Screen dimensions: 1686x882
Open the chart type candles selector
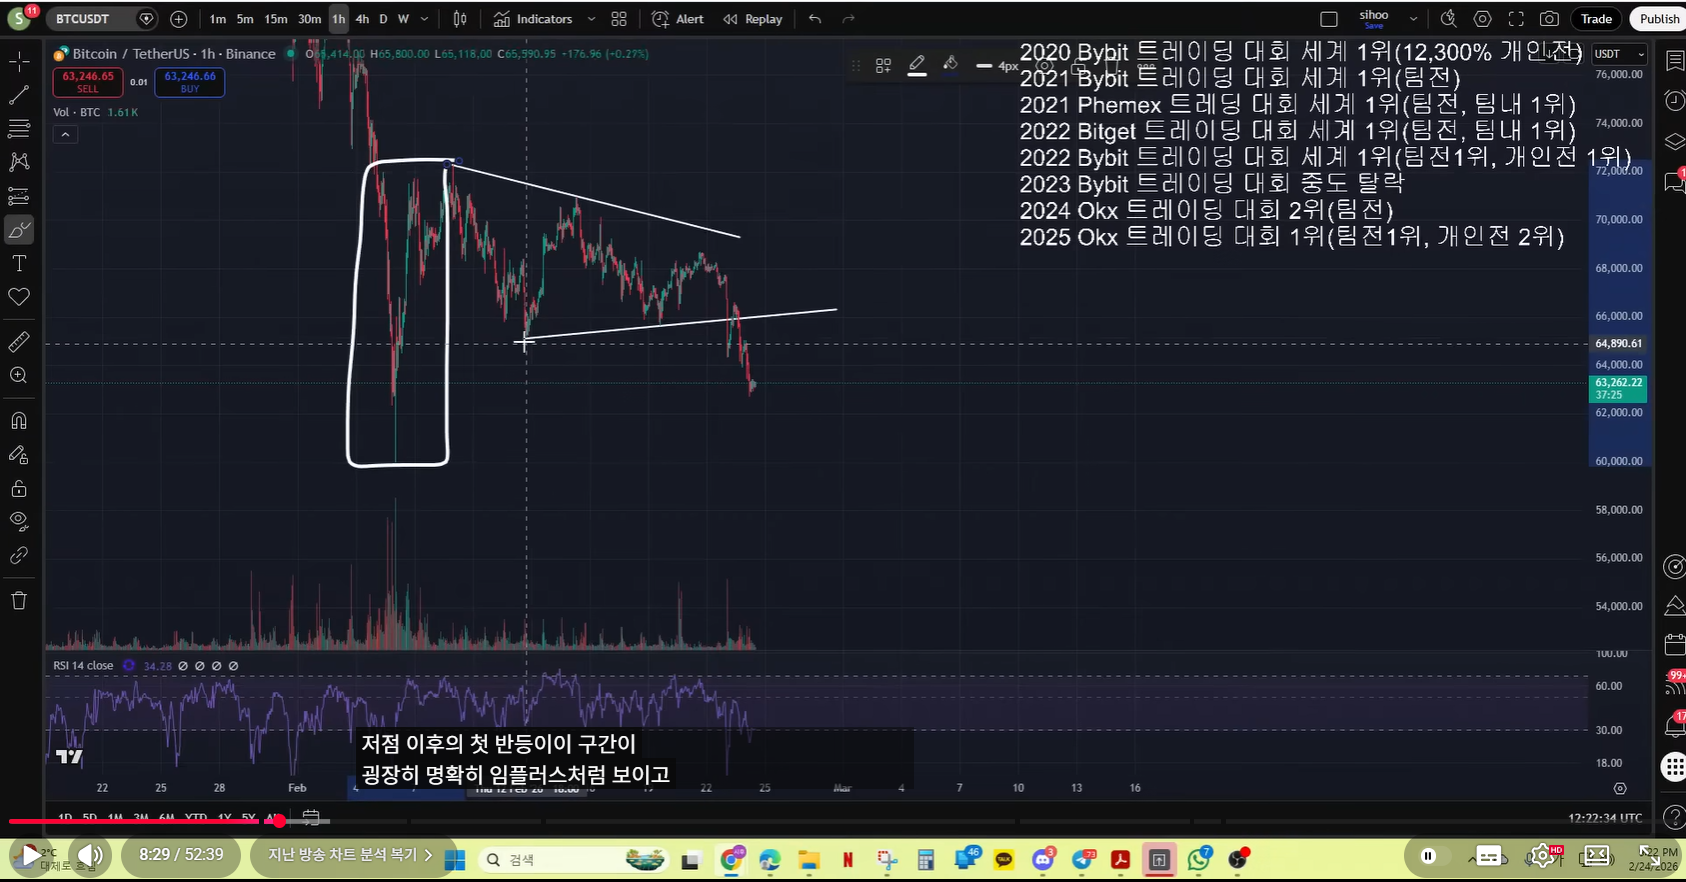(460, 19)
